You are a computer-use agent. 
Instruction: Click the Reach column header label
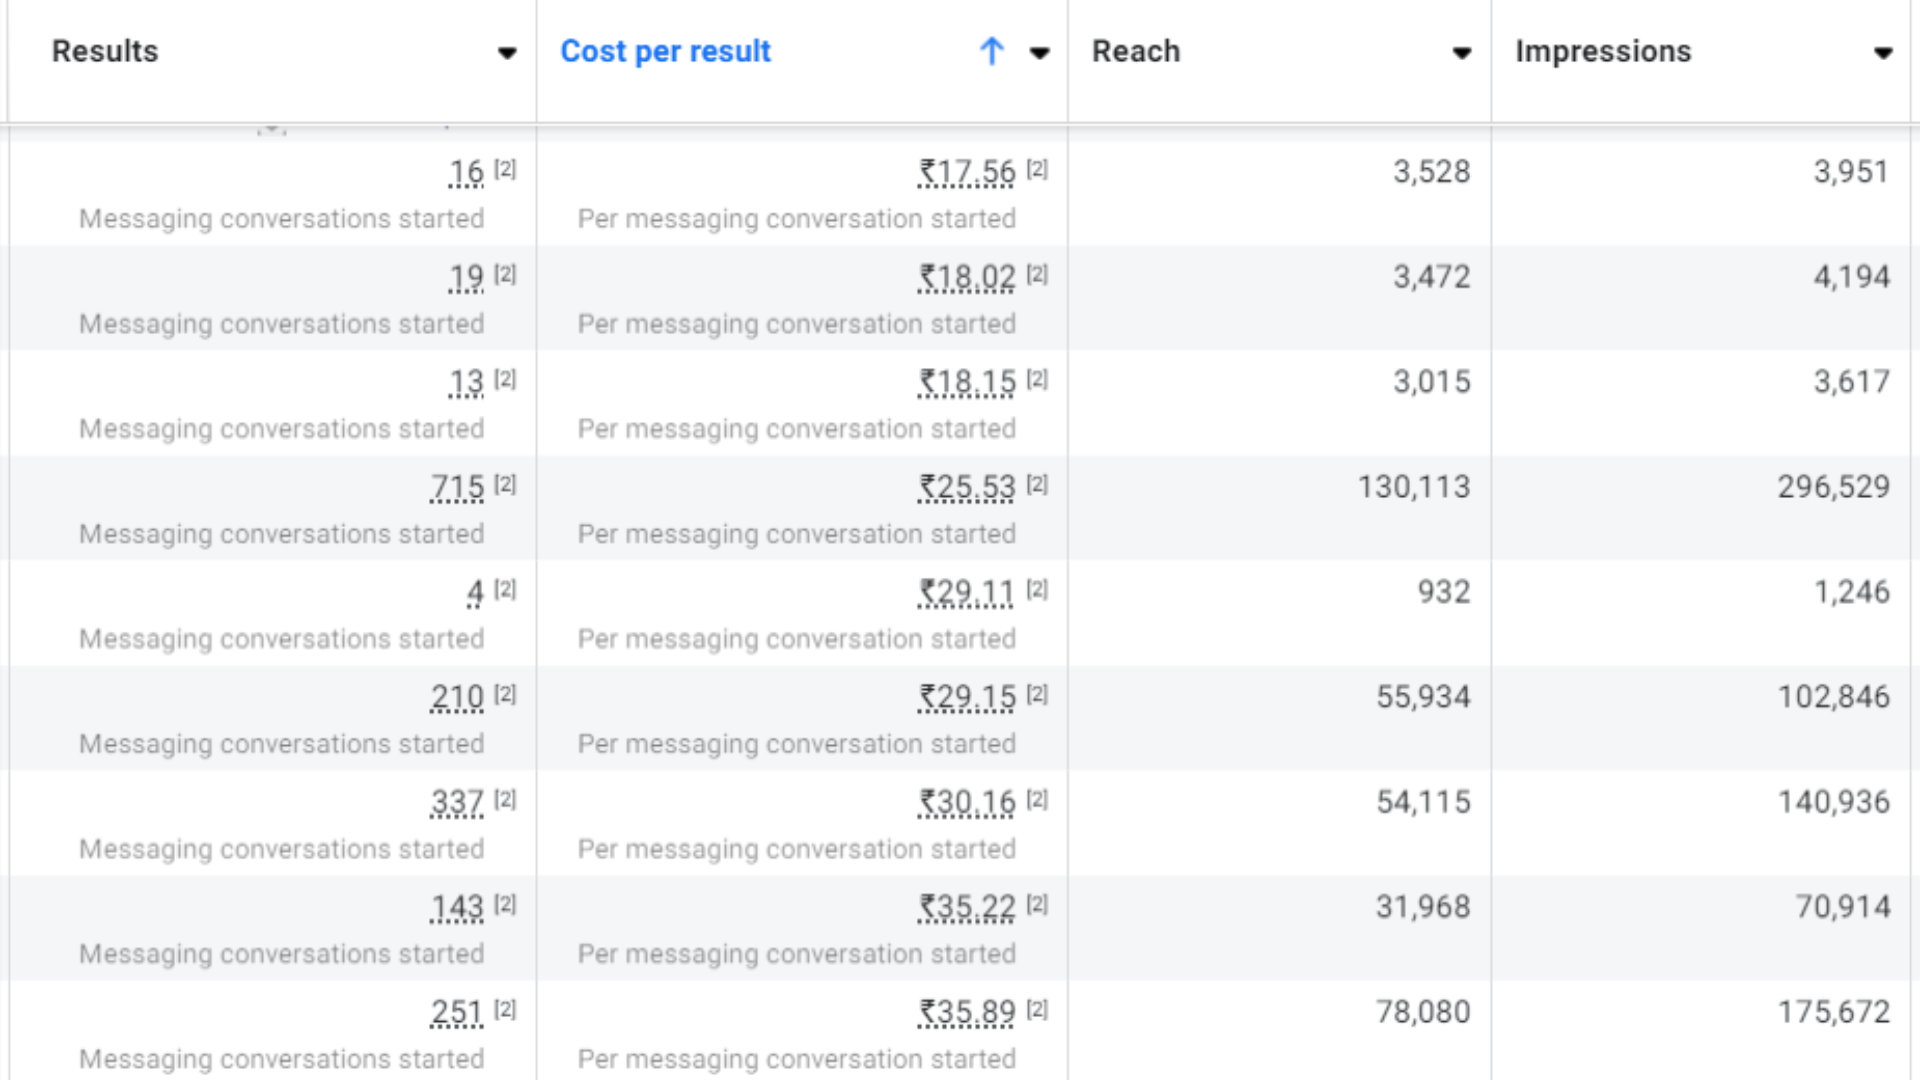(1136, 51)
